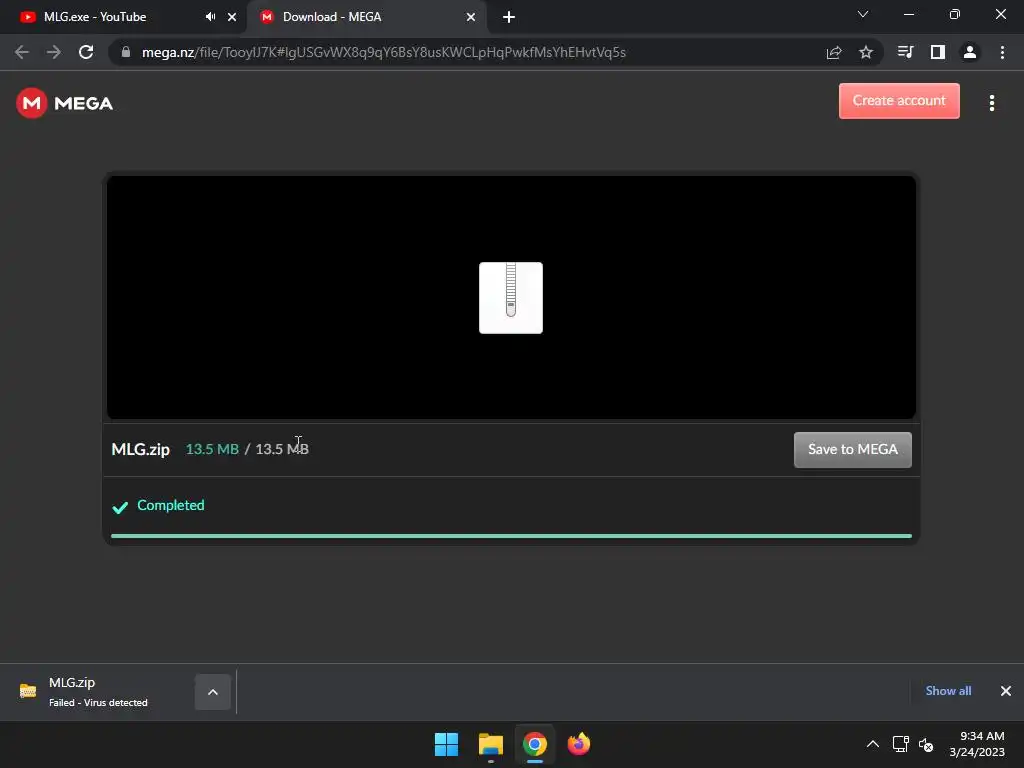The width and height of the screenshot is (1024, 768).
Task: Close the Download - MEGA tab
Action: point(471,17)
